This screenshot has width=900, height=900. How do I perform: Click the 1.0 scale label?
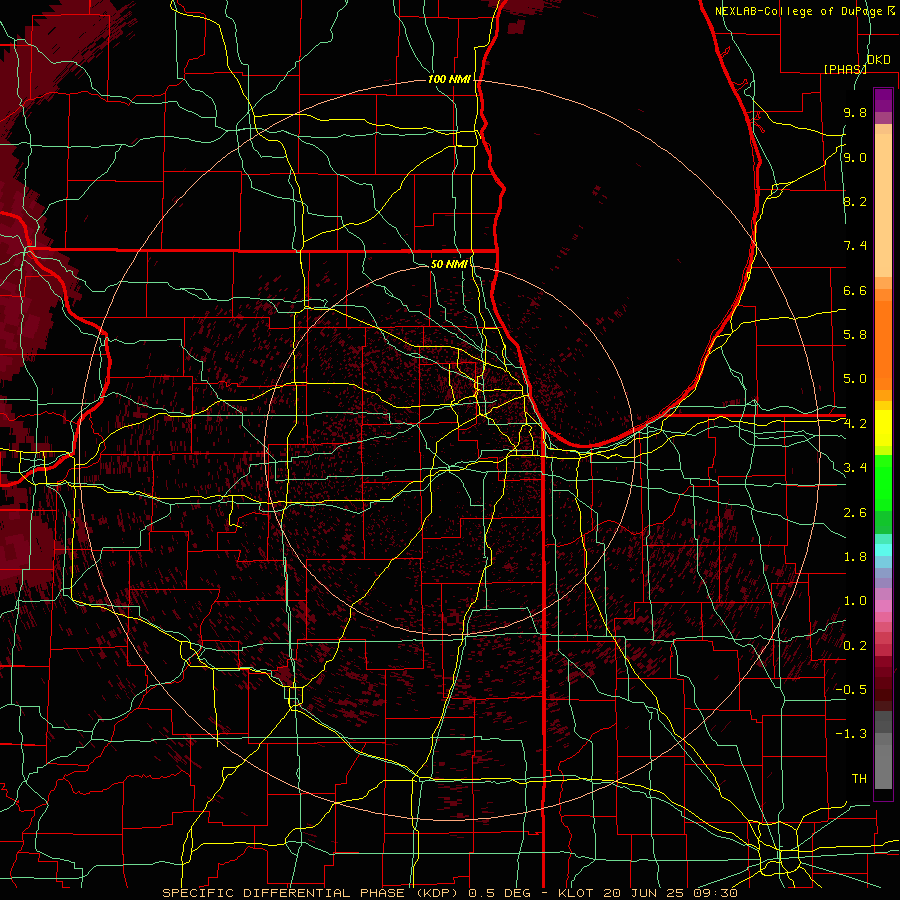pyautogui.click(x=855, y=601)
